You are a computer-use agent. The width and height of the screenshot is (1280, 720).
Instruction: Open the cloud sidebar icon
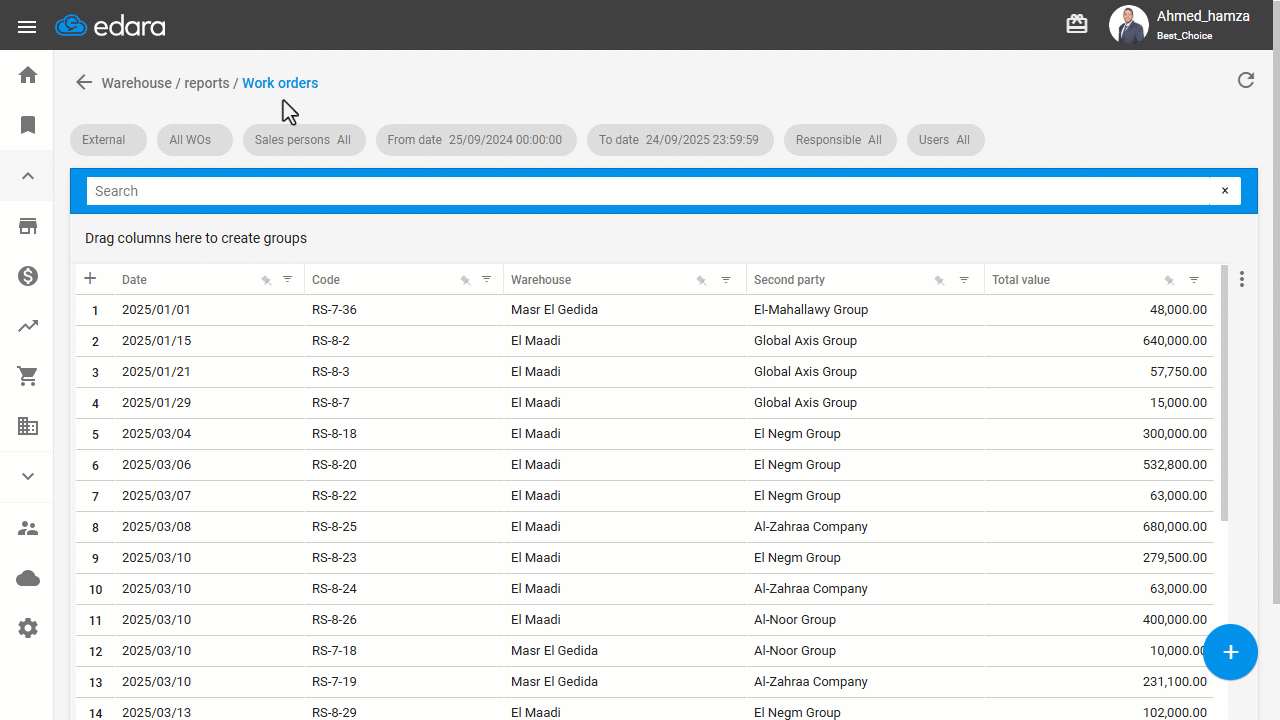(28, 578)
